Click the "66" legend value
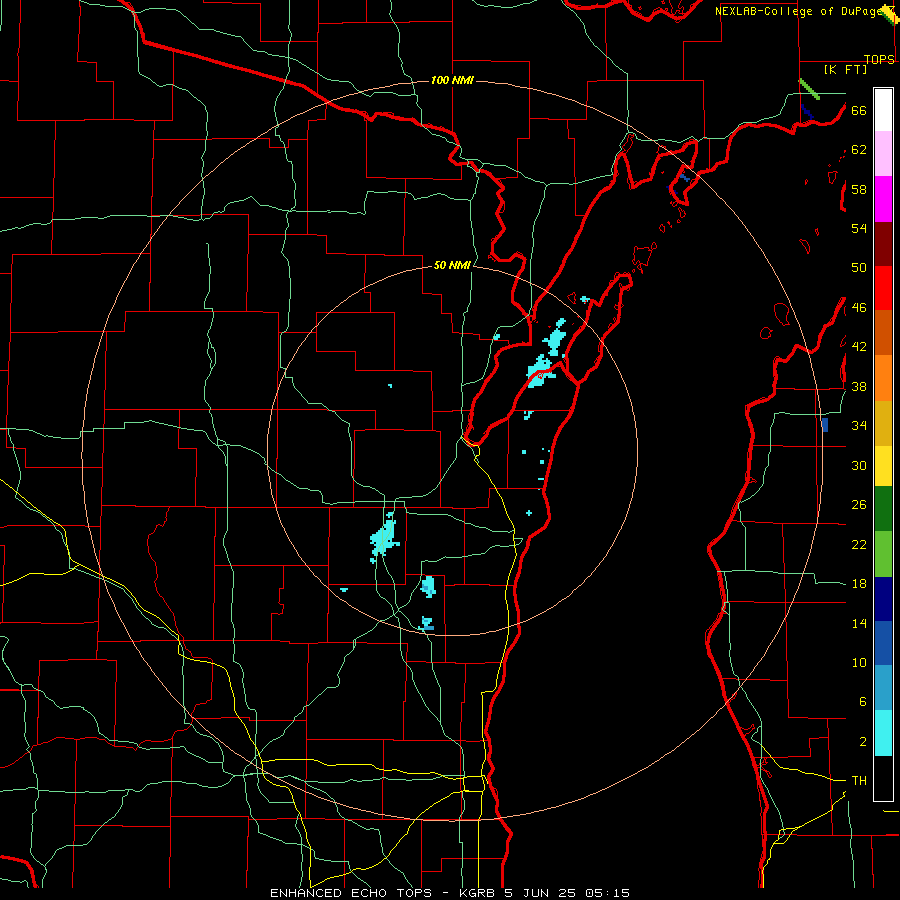Image resolution: width=900 pixels, height=900 pixels. [x=859, y=110]
